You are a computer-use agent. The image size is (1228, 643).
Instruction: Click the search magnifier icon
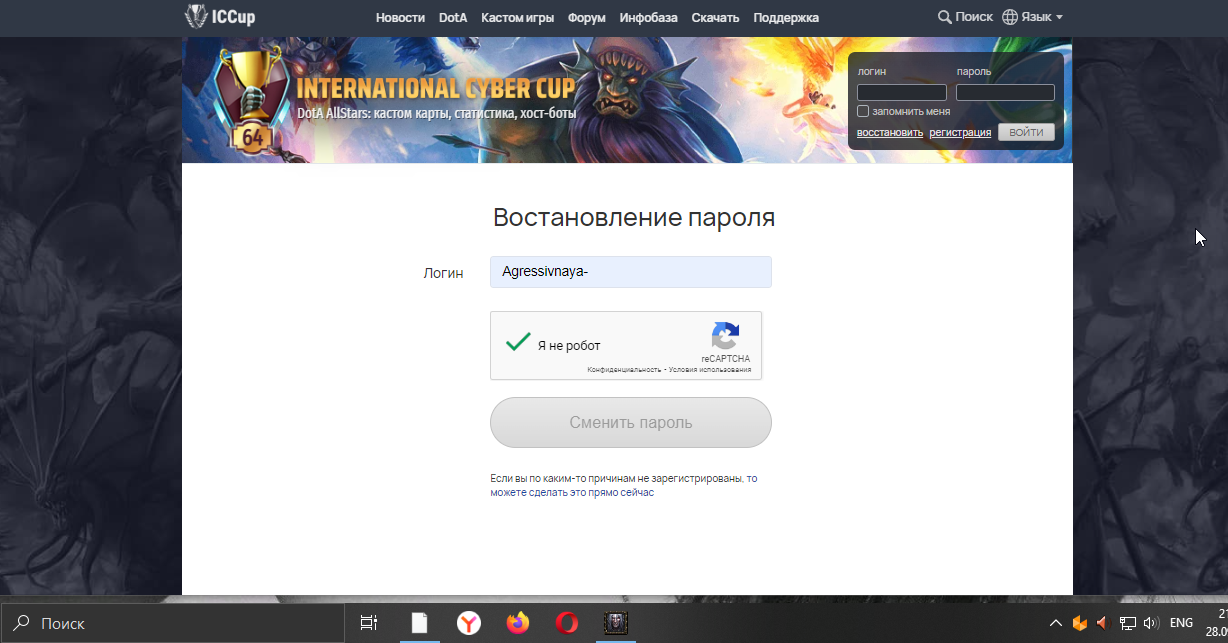click(944, 17)
